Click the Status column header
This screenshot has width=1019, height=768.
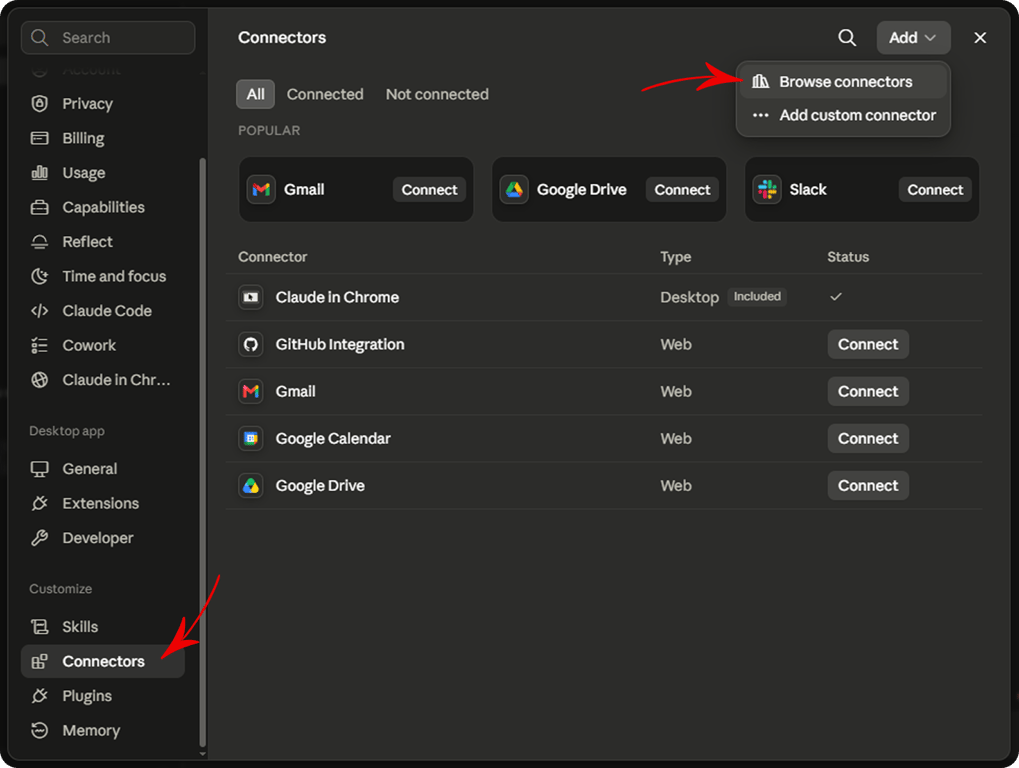tap(847, 257)
